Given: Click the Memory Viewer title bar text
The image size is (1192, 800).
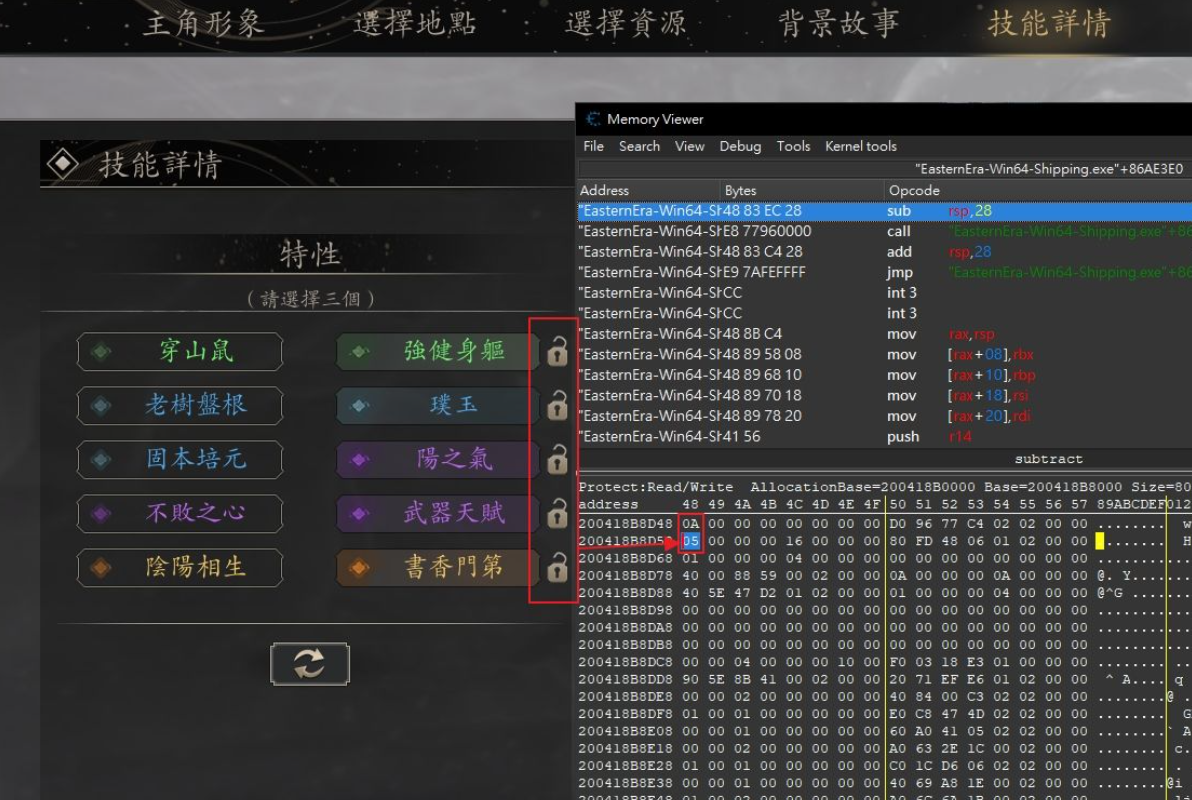Looking at the screenshot, I should (x=655, y=119).
